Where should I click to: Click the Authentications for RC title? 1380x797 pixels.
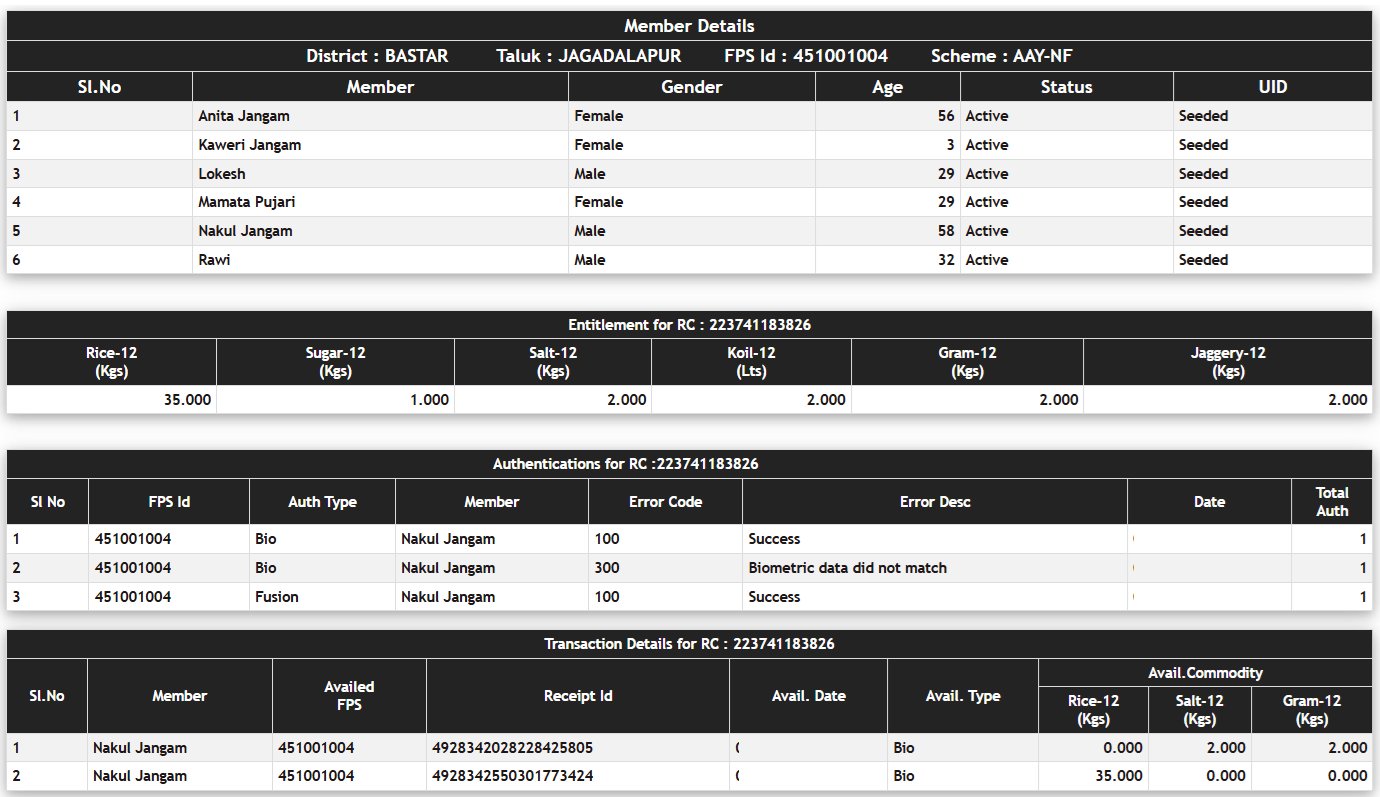[x=625, y=464]
